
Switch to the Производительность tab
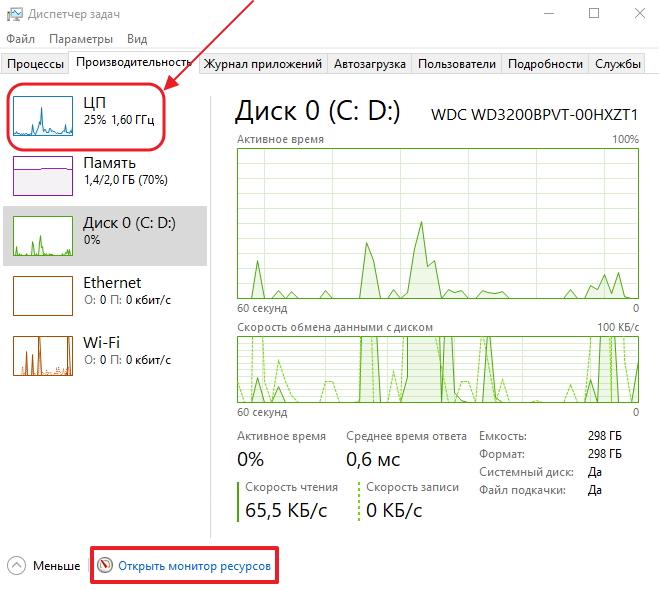point(134,63)
